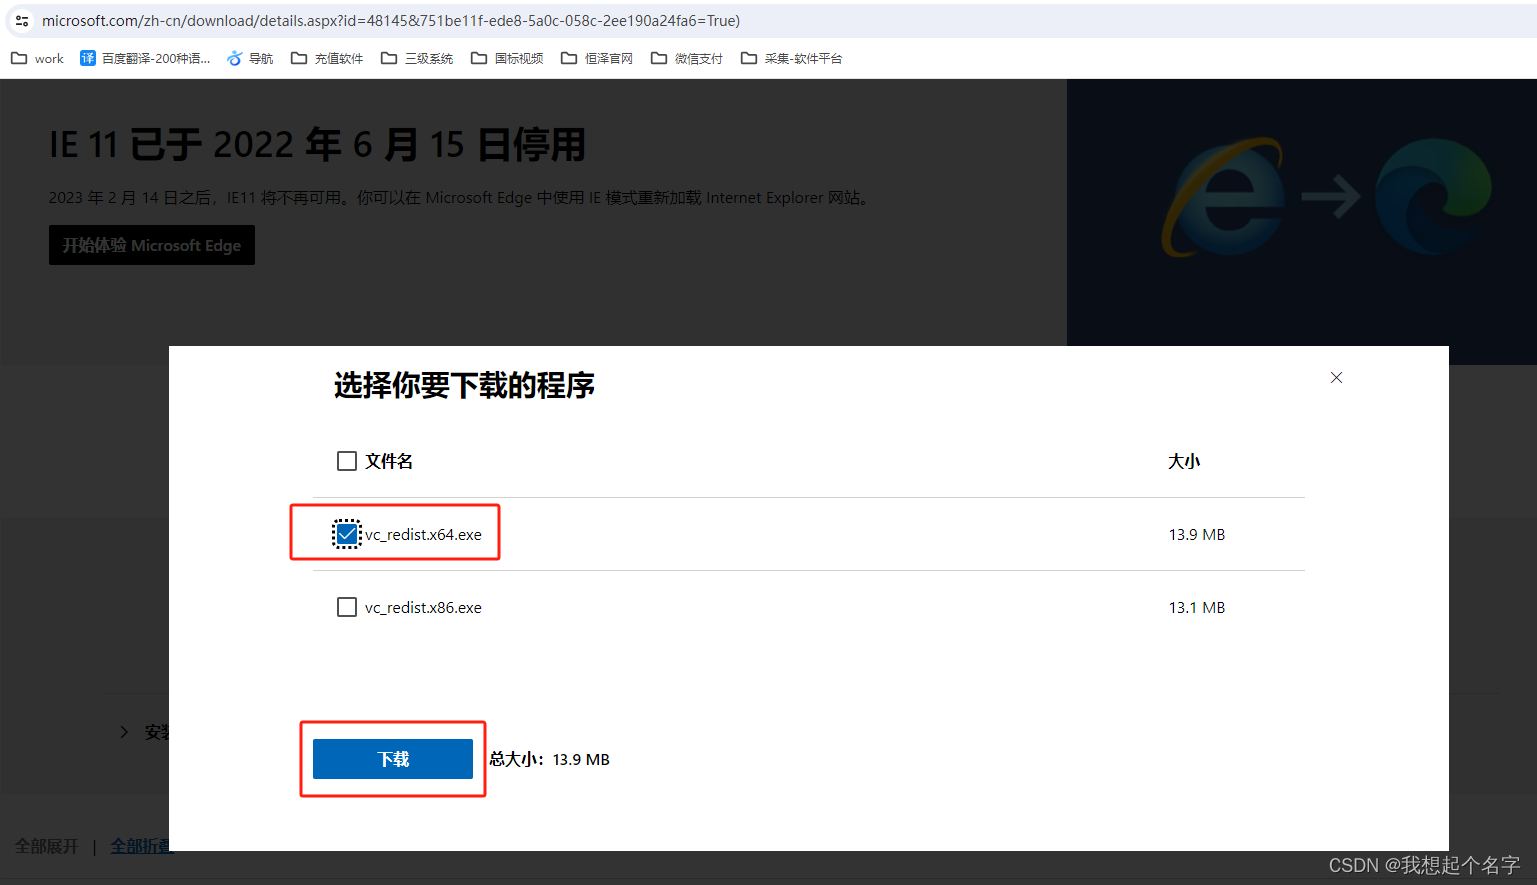
Task: Open the 恒泽官网 bookmarks folder
Action: (x=597, y=58)
